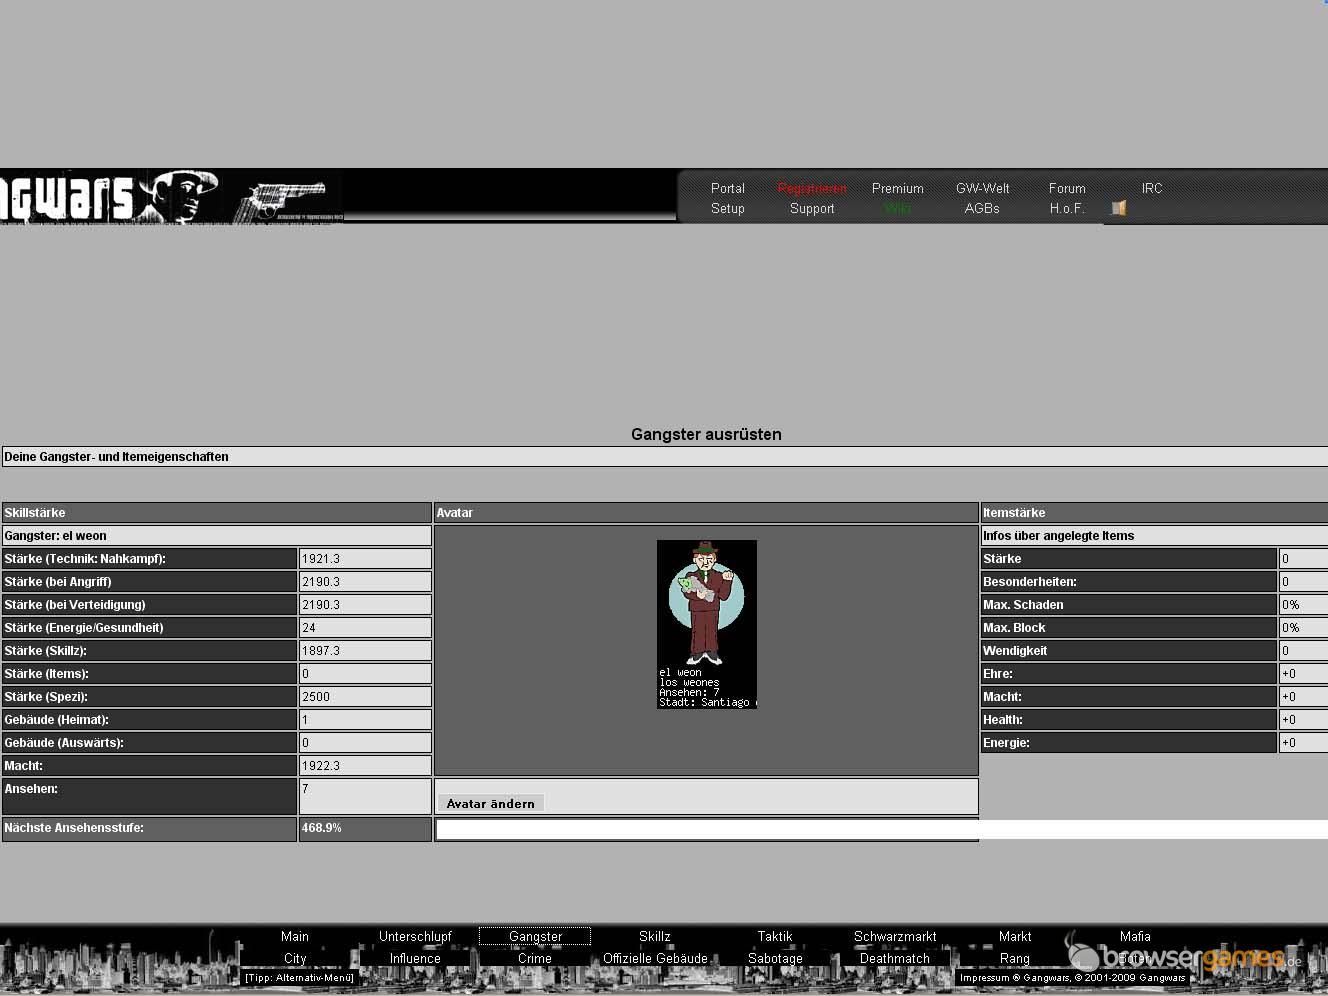The height and width of the screenshot is (996, 1328).
Task: Visit the Schwarzmarkt menu item
Action: point(895,936)
